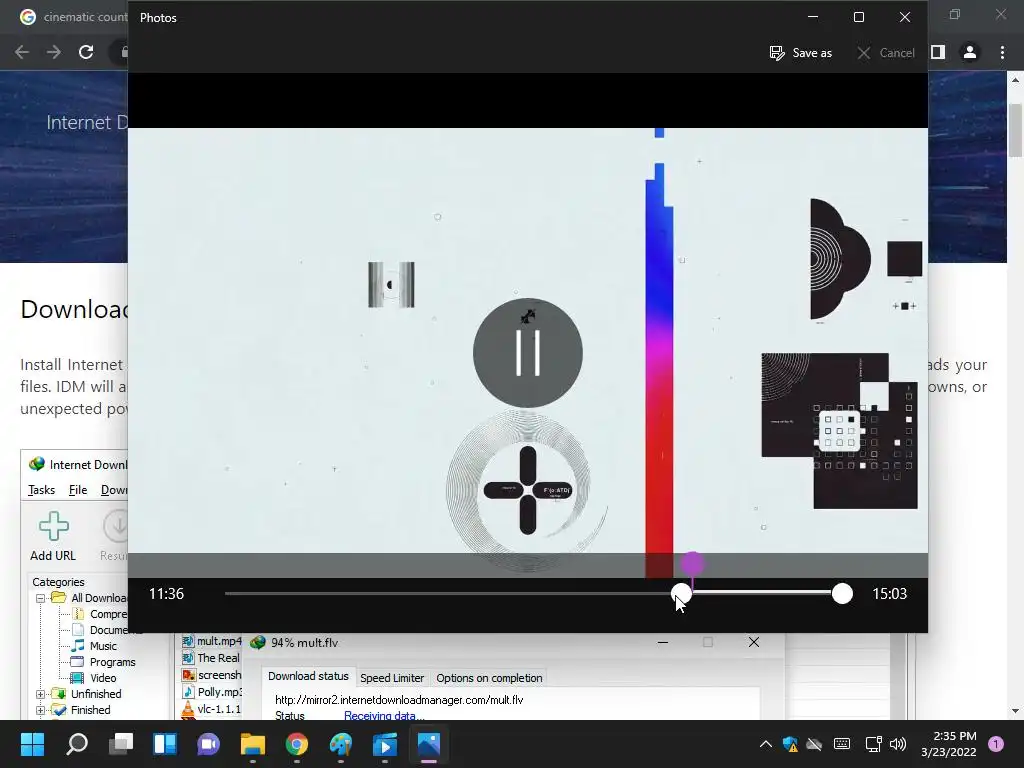The image size is (1024, 768).
Task: Select the vlc-1.1.1 file row
Action: pyautogui.click(x=212, y=709)
